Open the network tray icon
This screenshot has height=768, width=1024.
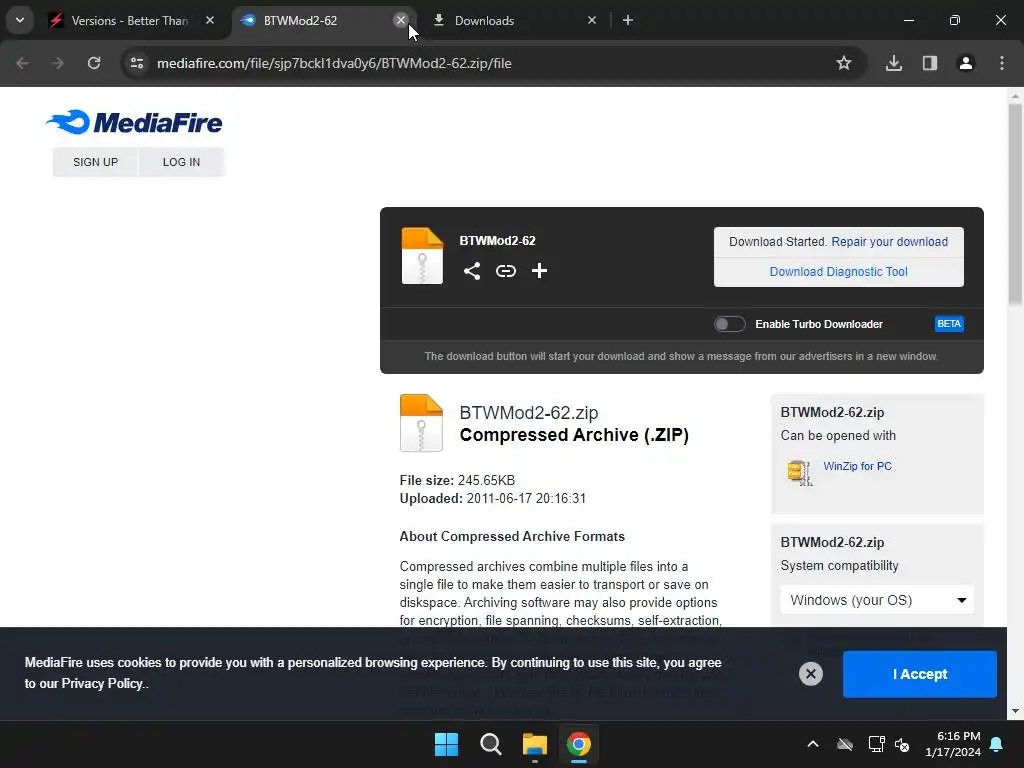(876, 744)
